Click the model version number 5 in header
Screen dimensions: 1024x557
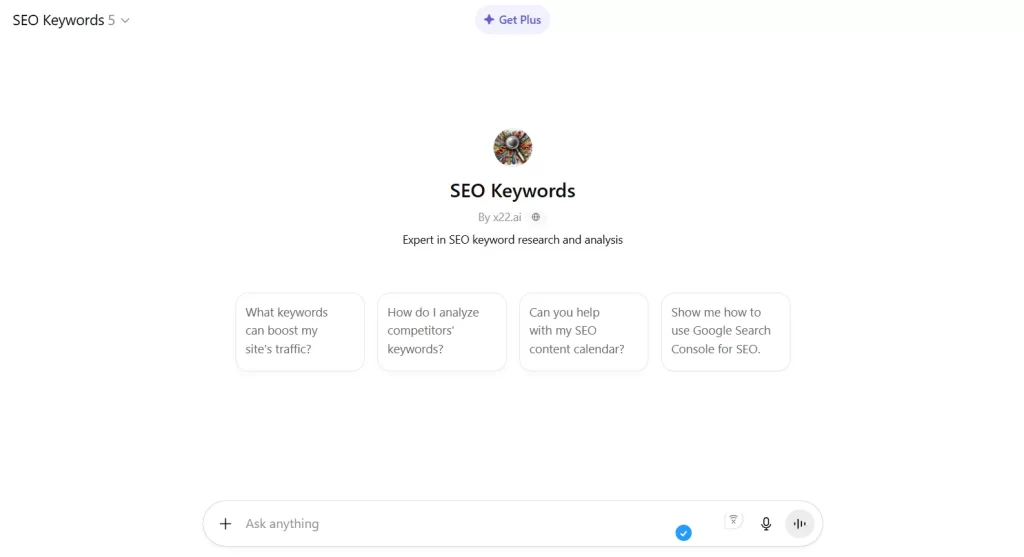[x=112, y=20]
